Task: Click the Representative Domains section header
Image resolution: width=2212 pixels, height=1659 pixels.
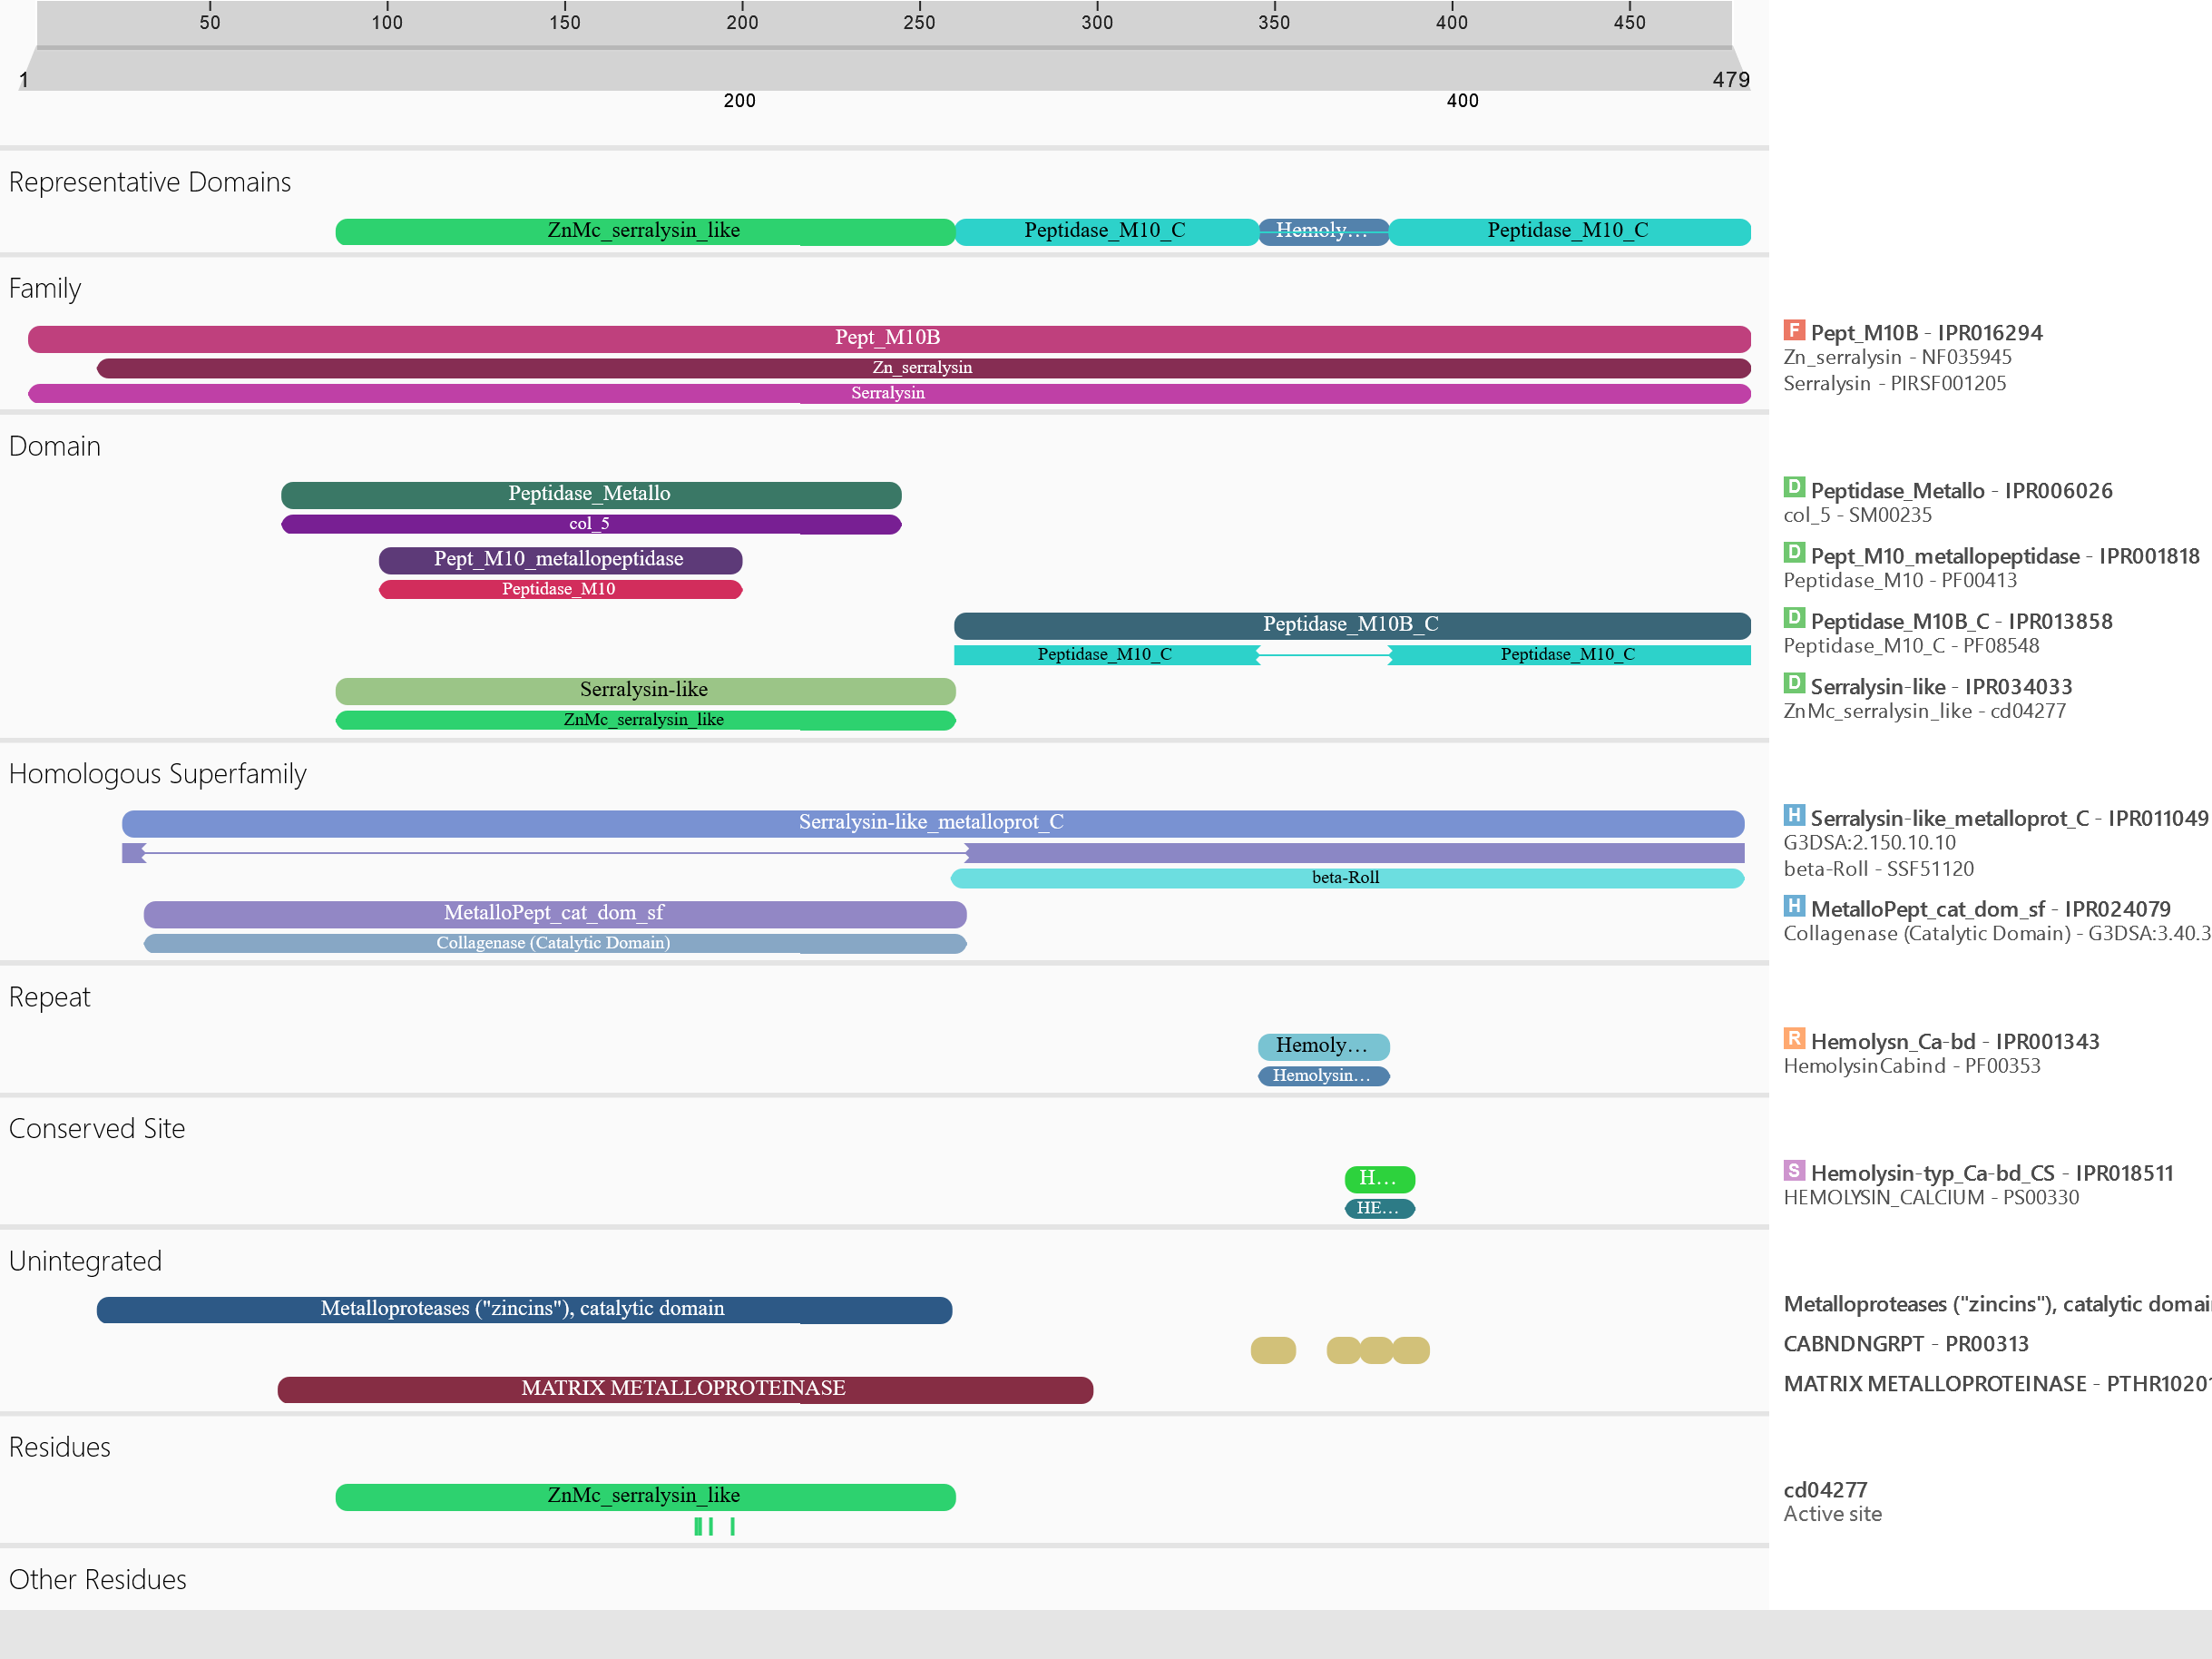Action: pos(150,182)
